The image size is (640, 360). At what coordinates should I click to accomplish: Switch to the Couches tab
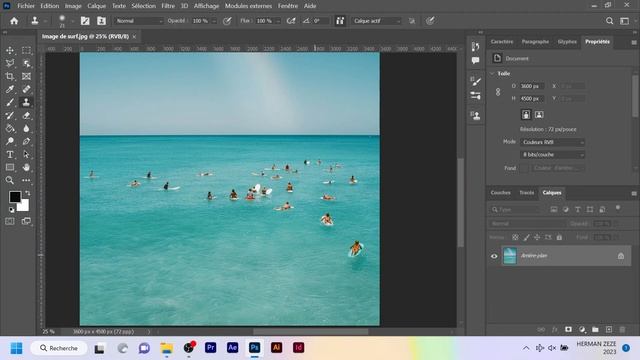[500, 193]
